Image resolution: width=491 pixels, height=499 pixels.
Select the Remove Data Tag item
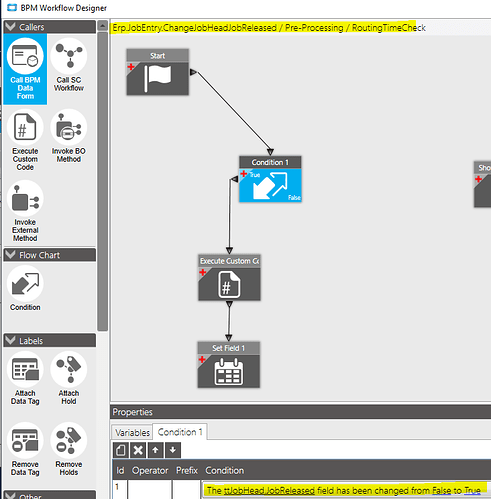click(25, 450)
